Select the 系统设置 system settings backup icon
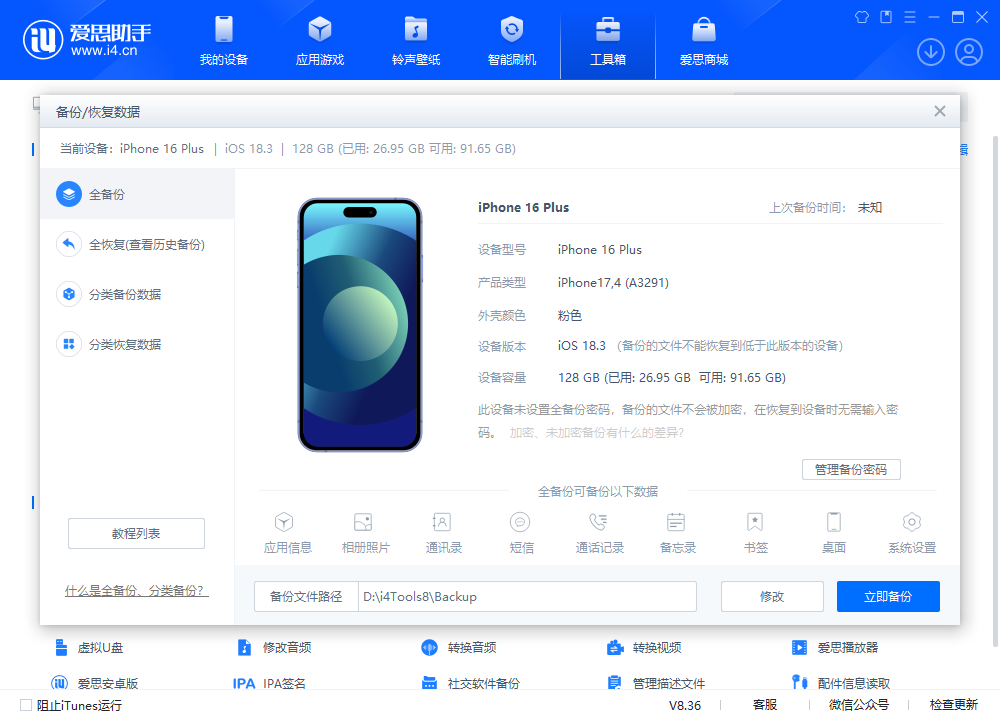This screenshot has height=720, width=1000. (911, 530)
